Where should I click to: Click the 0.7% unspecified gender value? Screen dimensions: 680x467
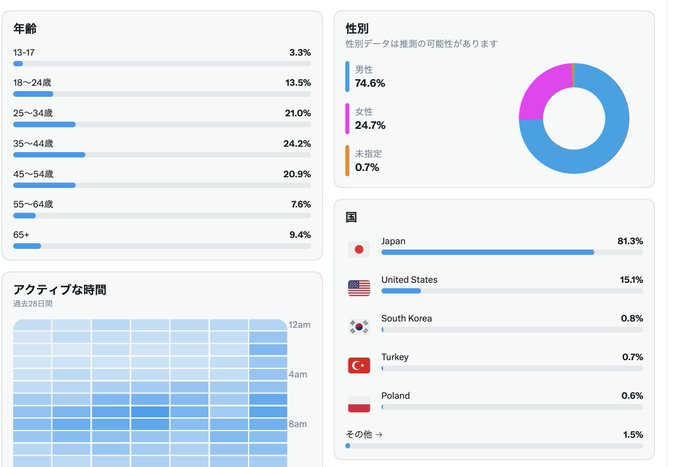(x=367, y=167)
